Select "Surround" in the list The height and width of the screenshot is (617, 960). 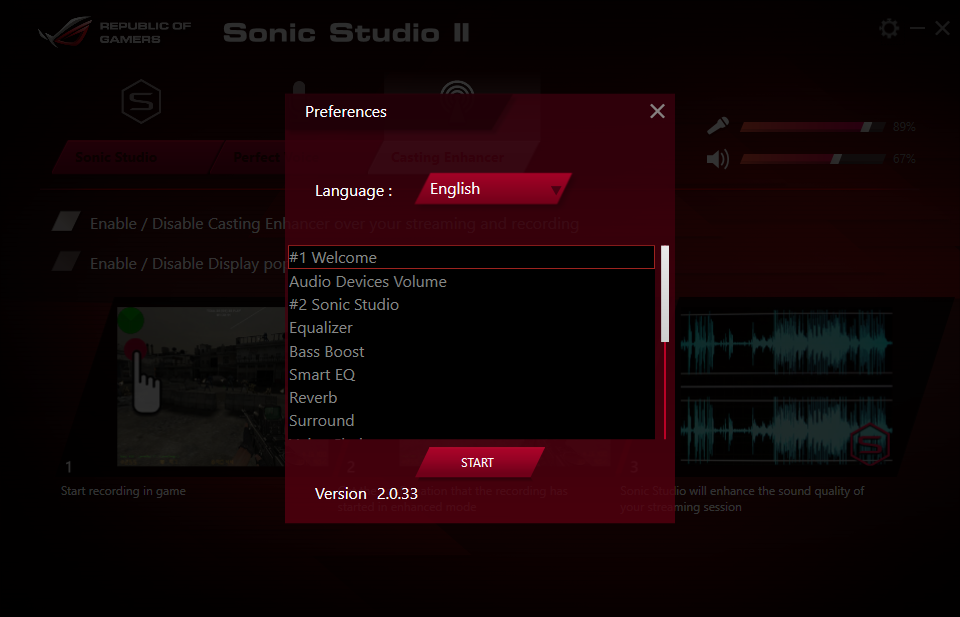(471, 421)
